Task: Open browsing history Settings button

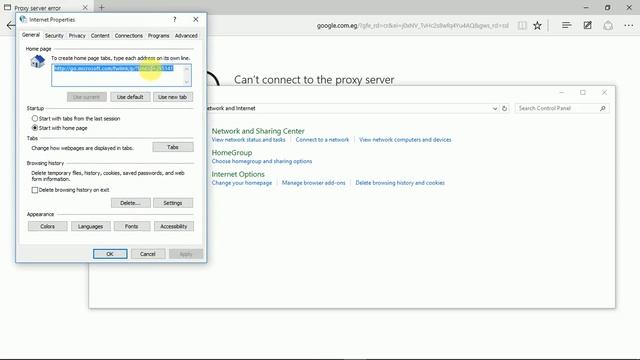Action: pyautogui.click(x=173, y=203)
